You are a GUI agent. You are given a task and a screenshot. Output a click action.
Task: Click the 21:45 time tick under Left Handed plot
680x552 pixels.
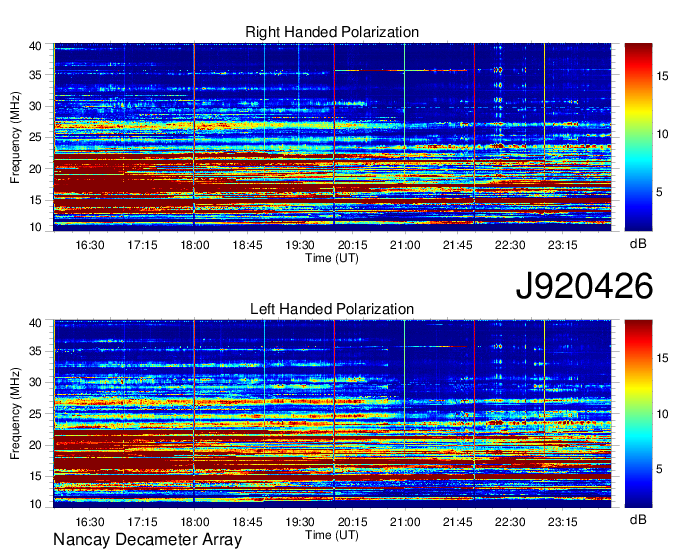(458, 522)
